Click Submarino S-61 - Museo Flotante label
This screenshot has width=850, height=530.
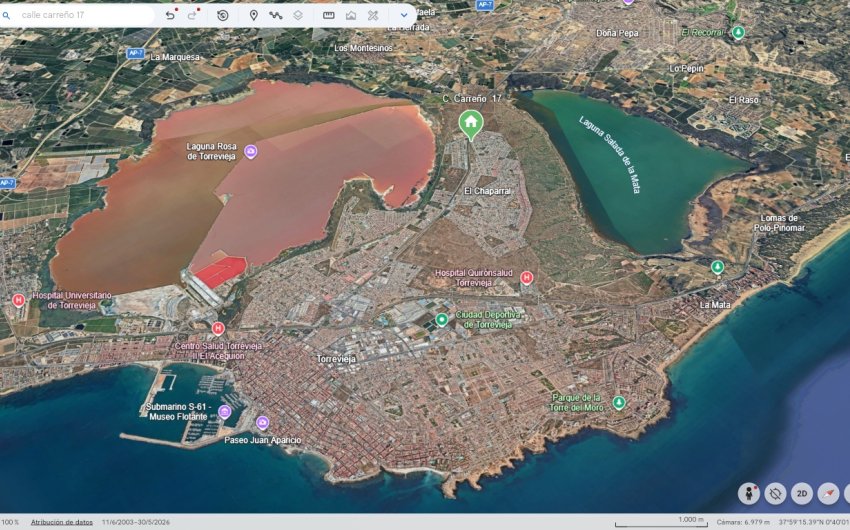(x=177, y=411)
